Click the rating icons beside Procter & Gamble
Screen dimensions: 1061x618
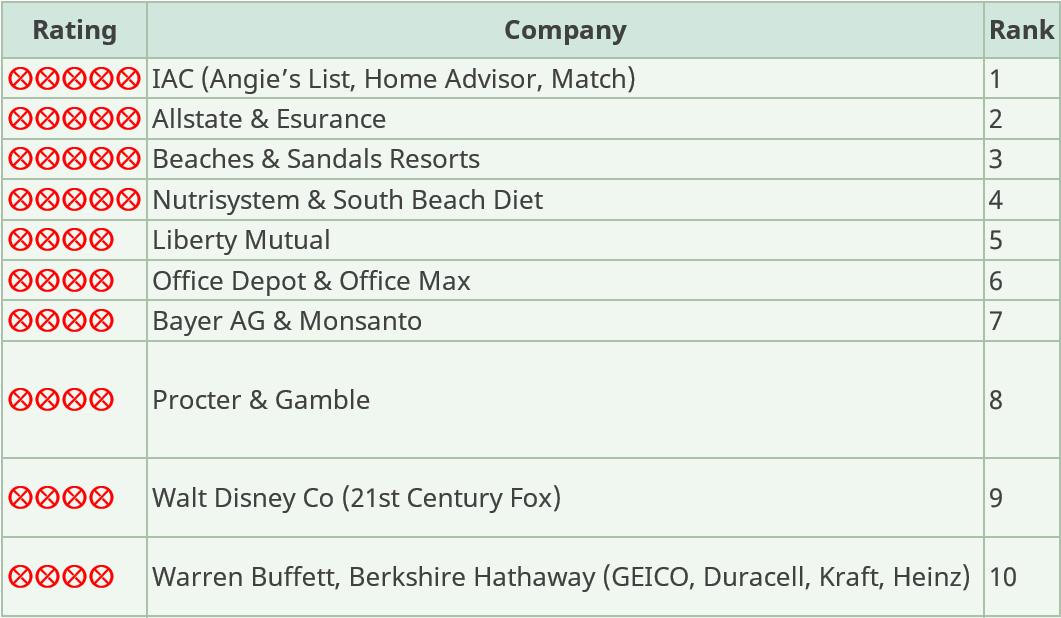pos(61,400)
